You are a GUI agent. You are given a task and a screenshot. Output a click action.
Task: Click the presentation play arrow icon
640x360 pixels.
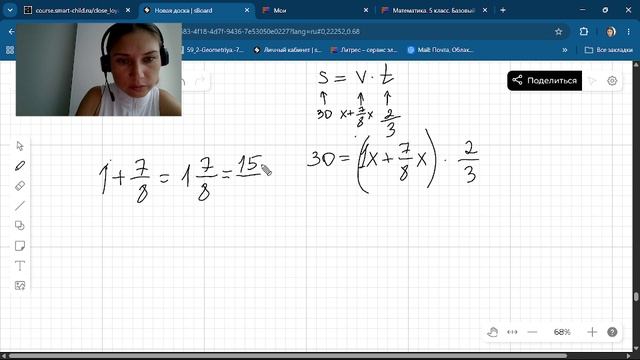(x=592, y=81)
